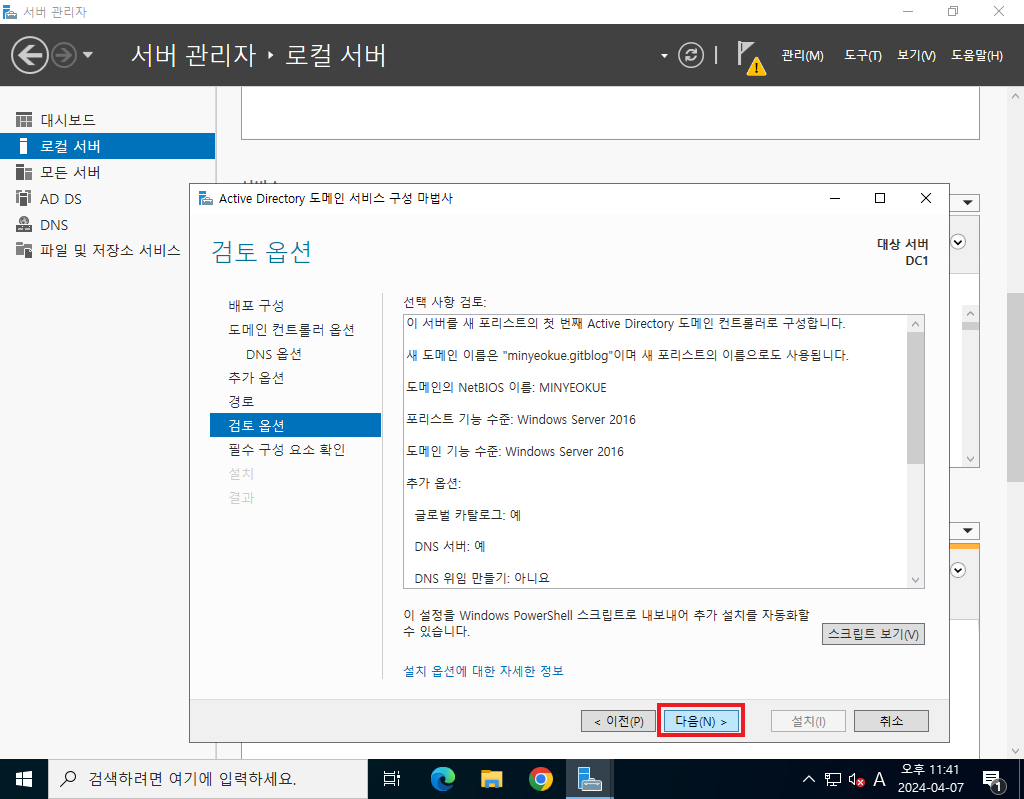
Task: Click the 도메인 기능 수준 line
Action: click(515, 451)
